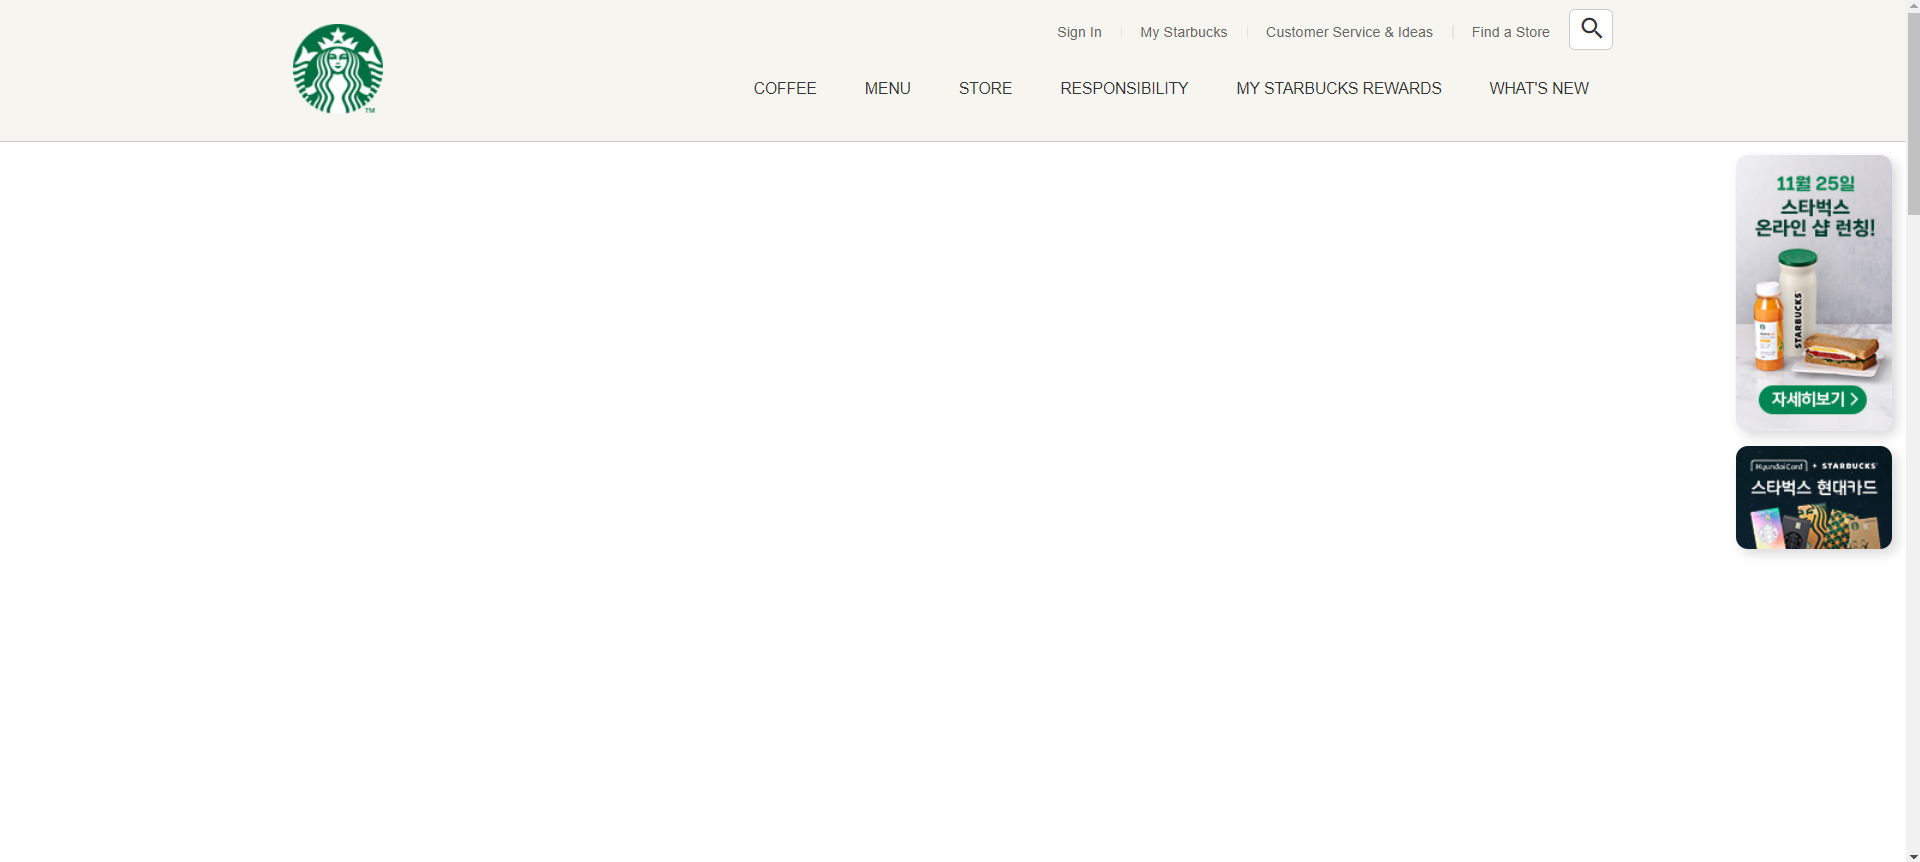Screen dimensions: 1920x862
Task: Open Customer Service & Ideas
Action: click(x=1349, y=32)
